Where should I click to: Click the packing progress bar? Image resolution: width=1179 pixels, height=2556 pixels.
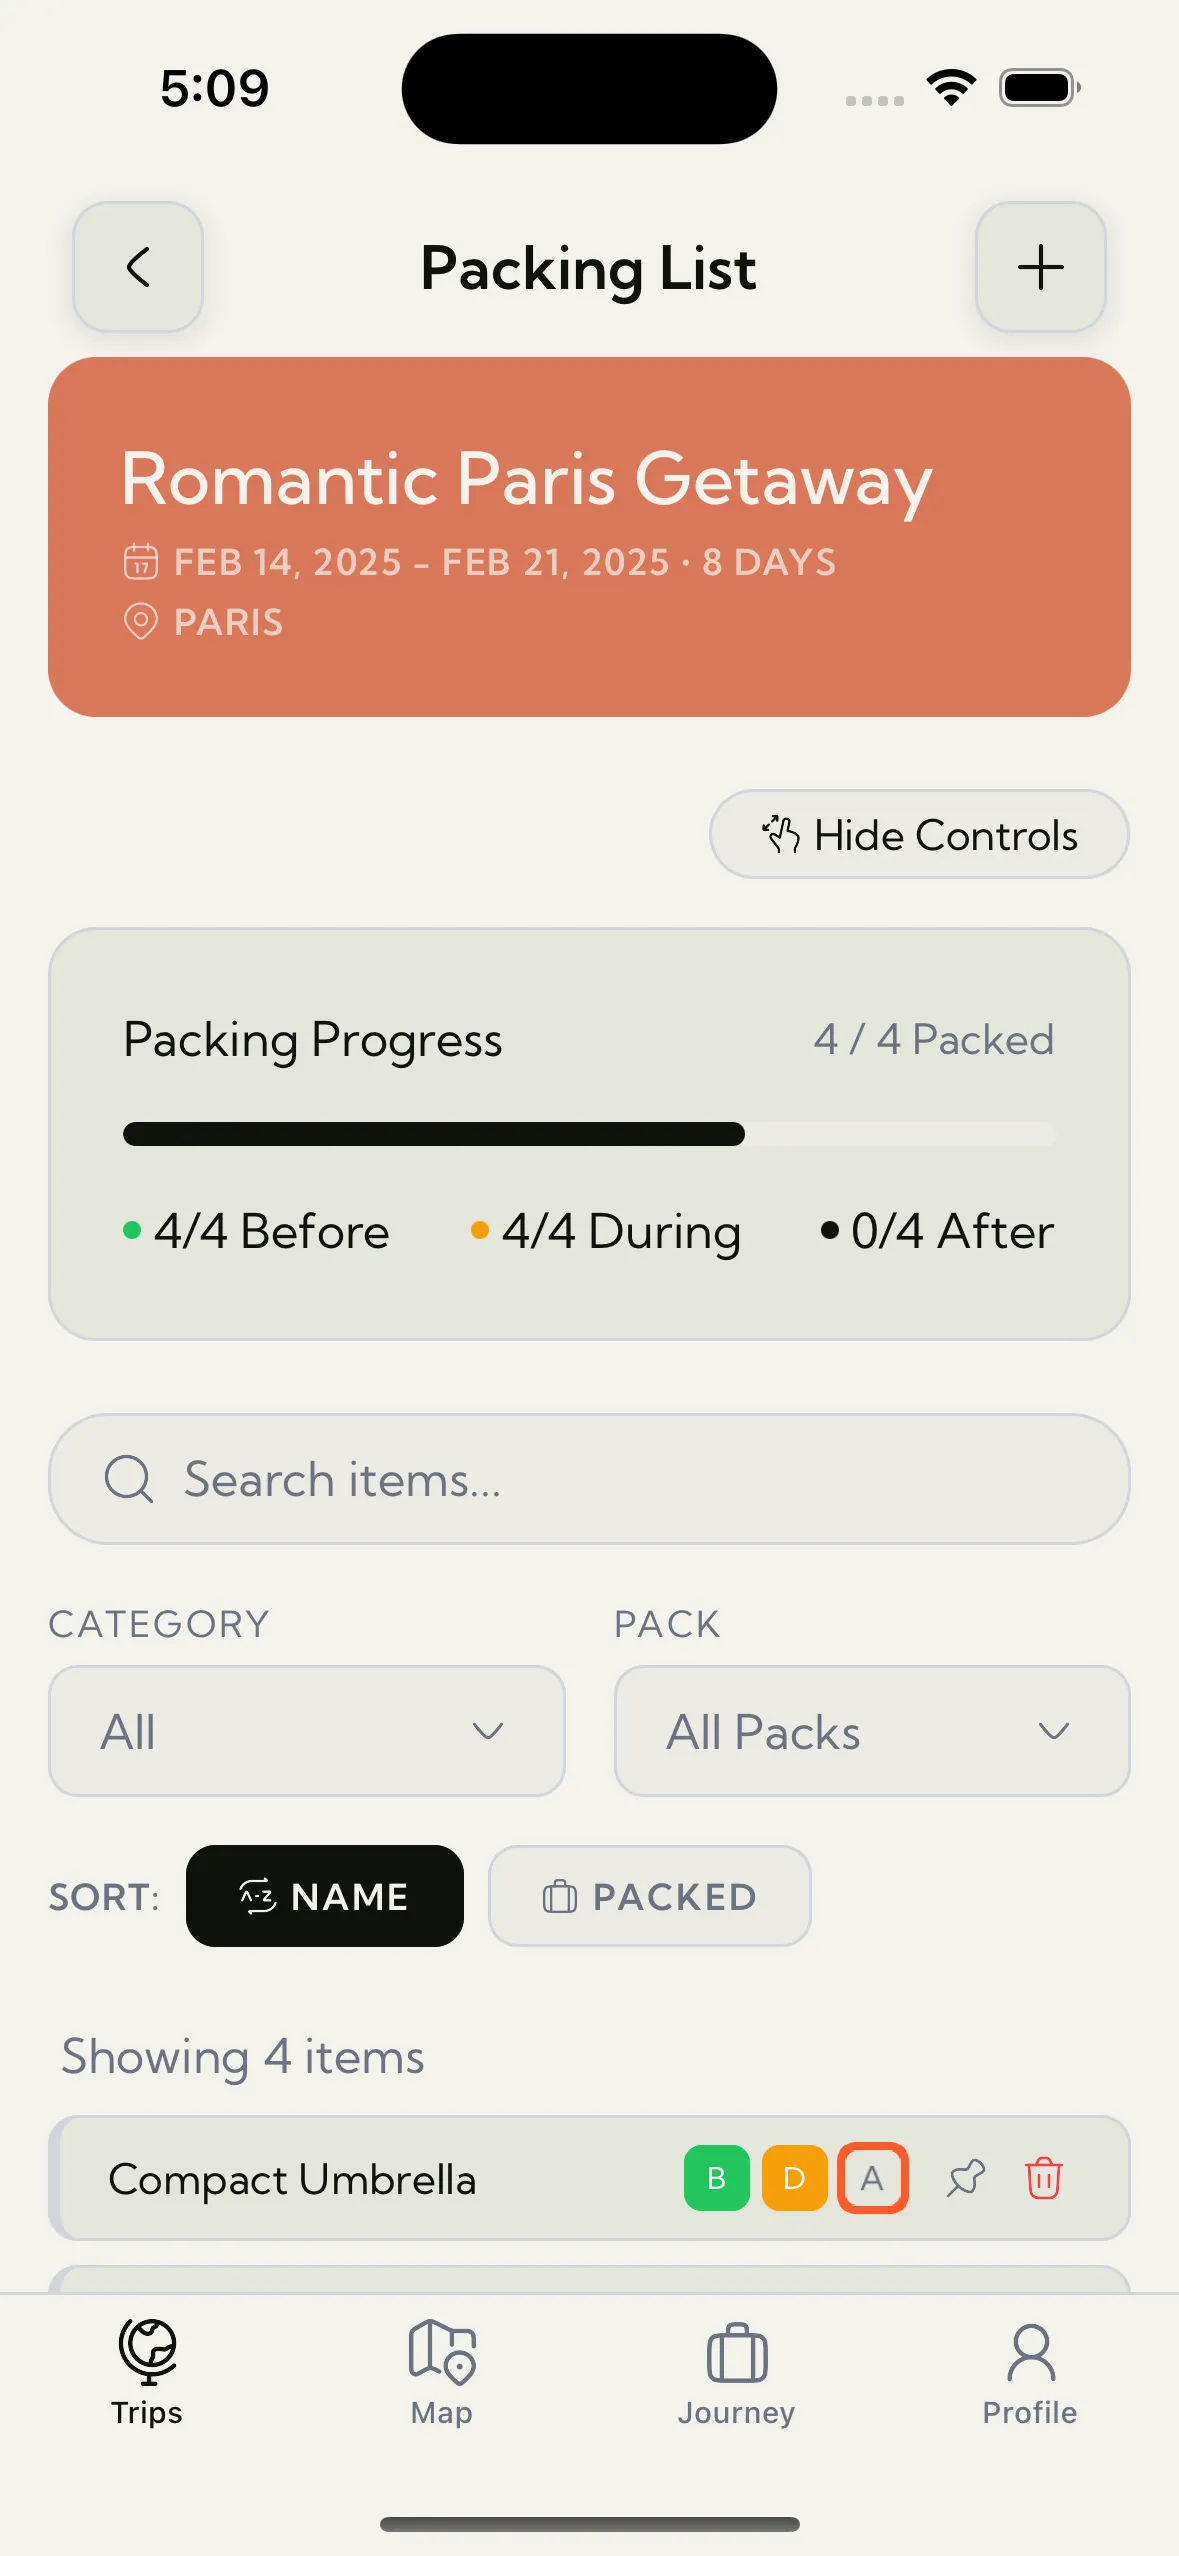pos(589,1134)
